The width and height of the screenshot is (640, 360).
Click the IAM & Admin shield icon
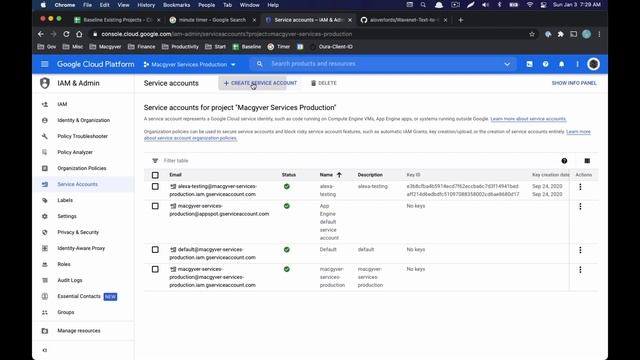pyautogui.click(x=45, y=83)
